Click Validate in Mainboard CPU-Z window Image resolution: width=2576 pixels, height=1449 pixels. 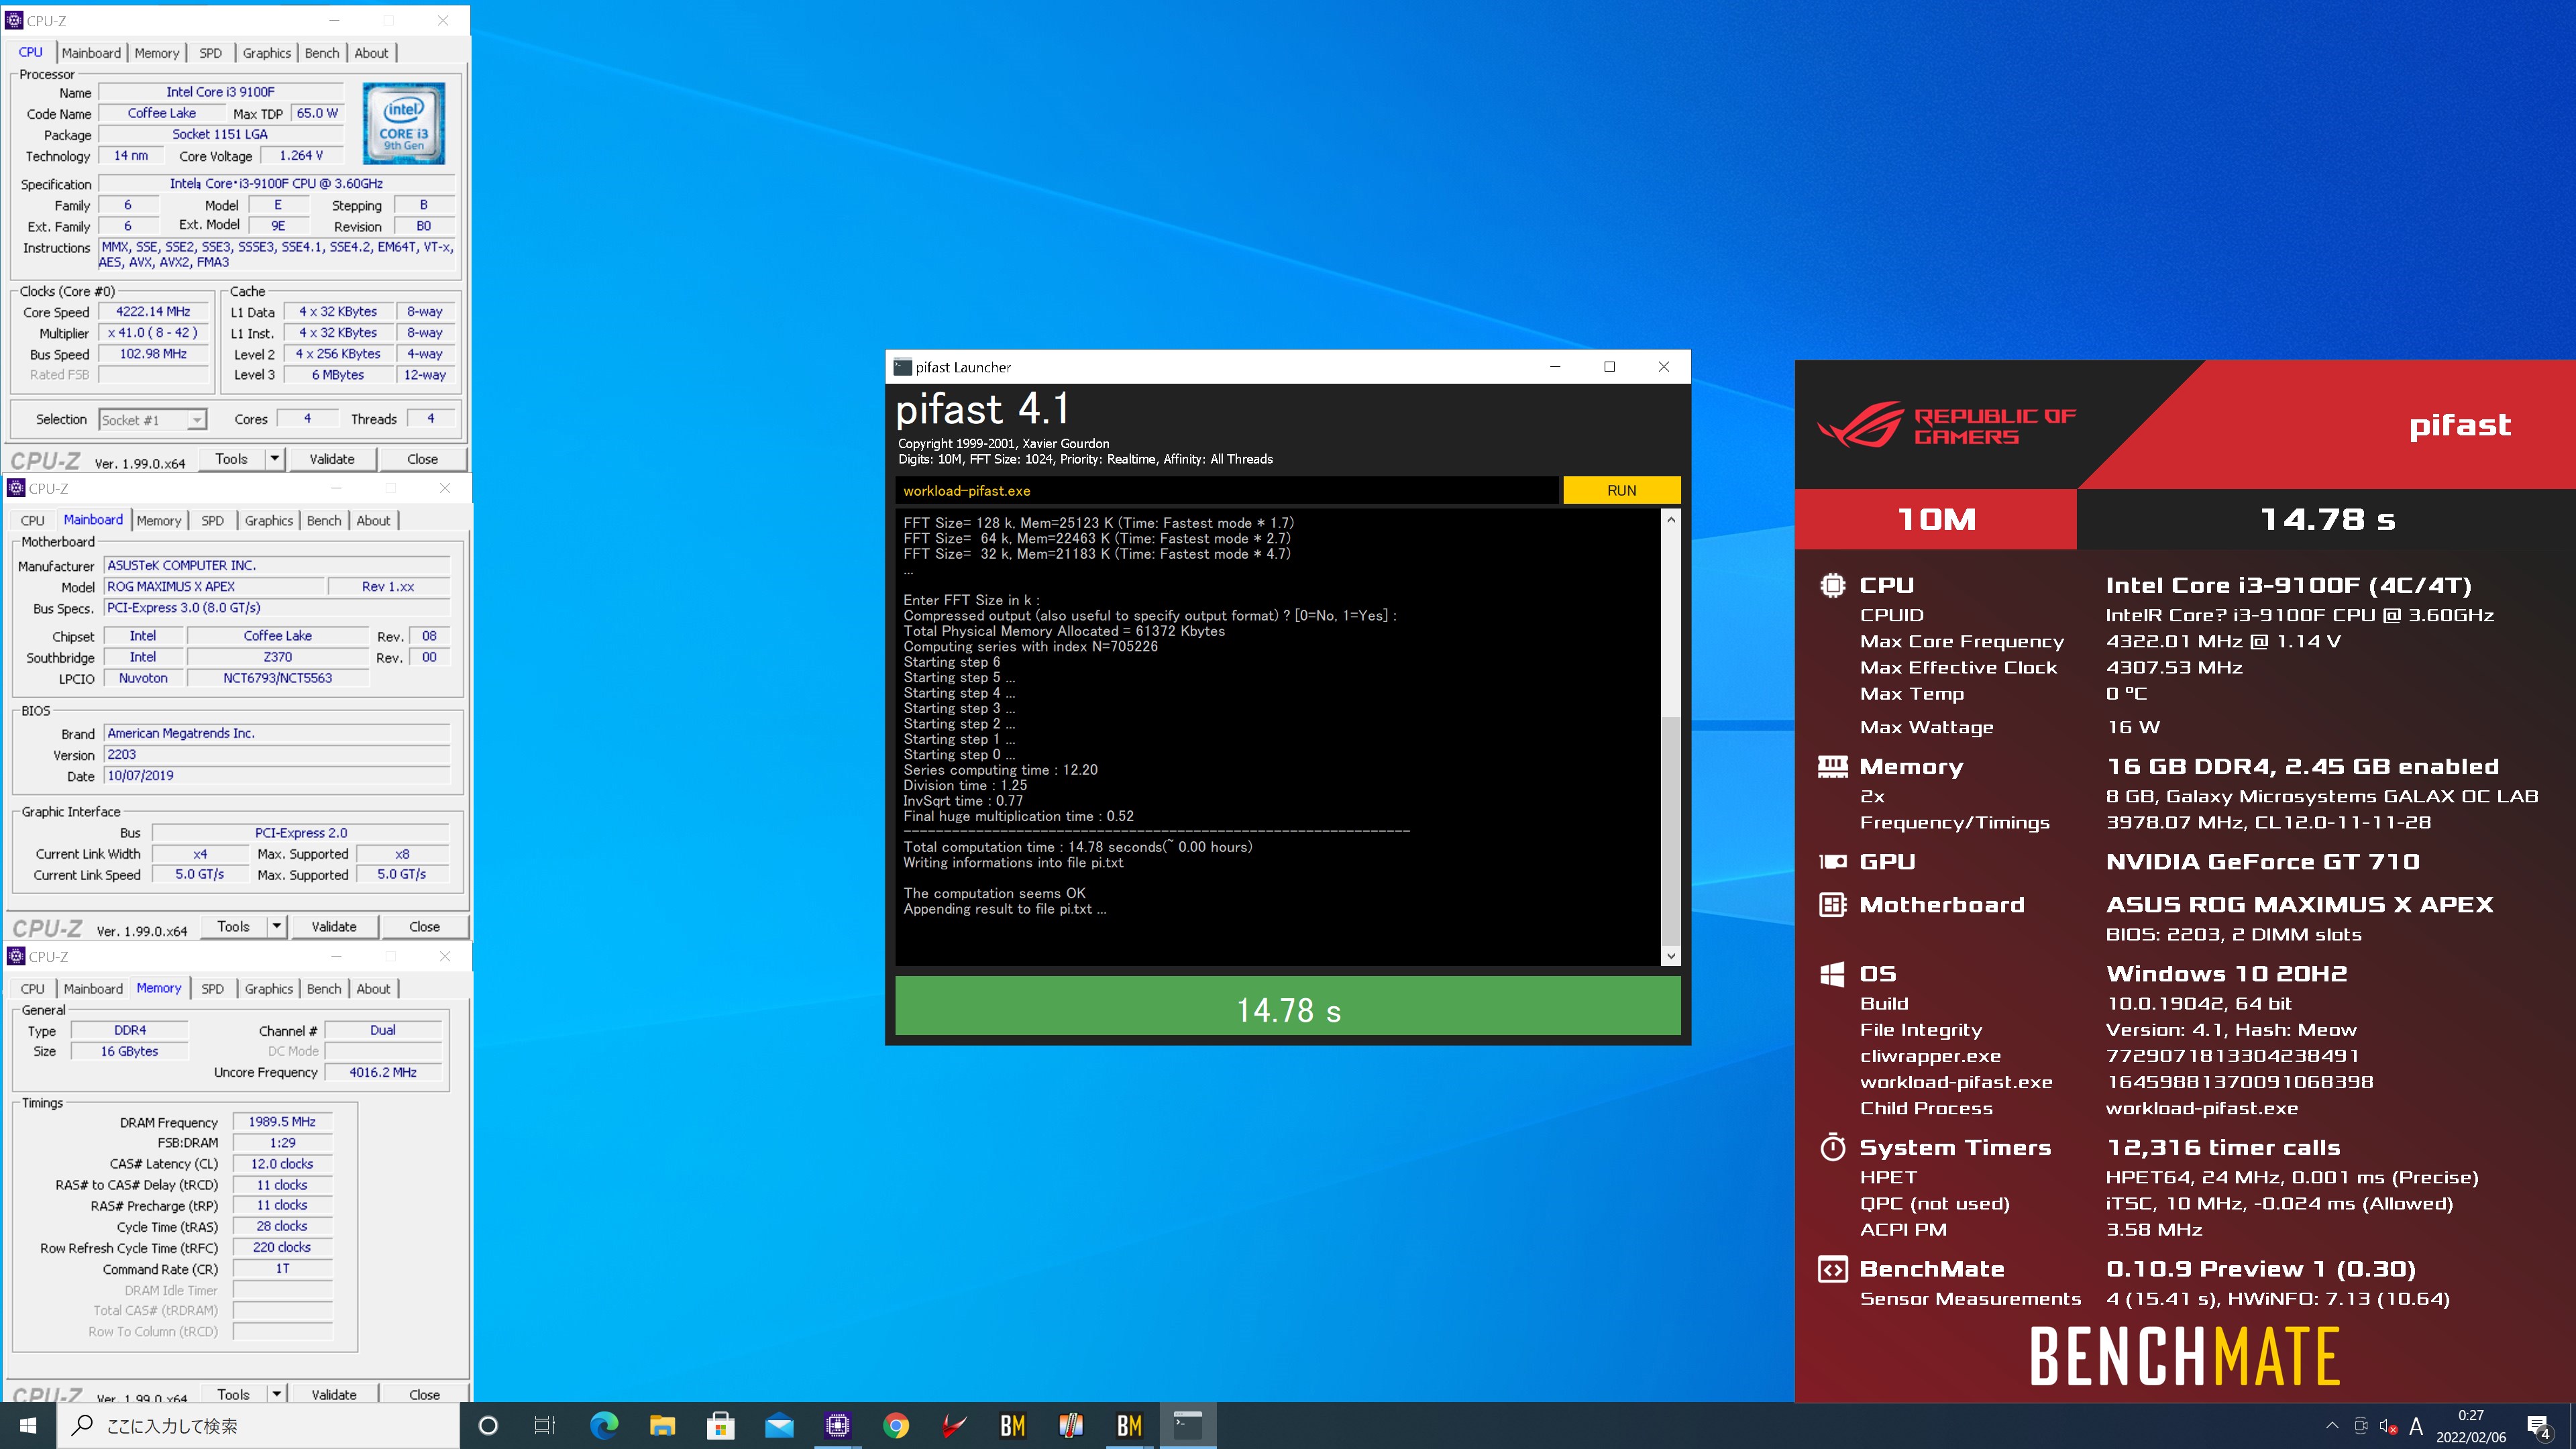334,926
